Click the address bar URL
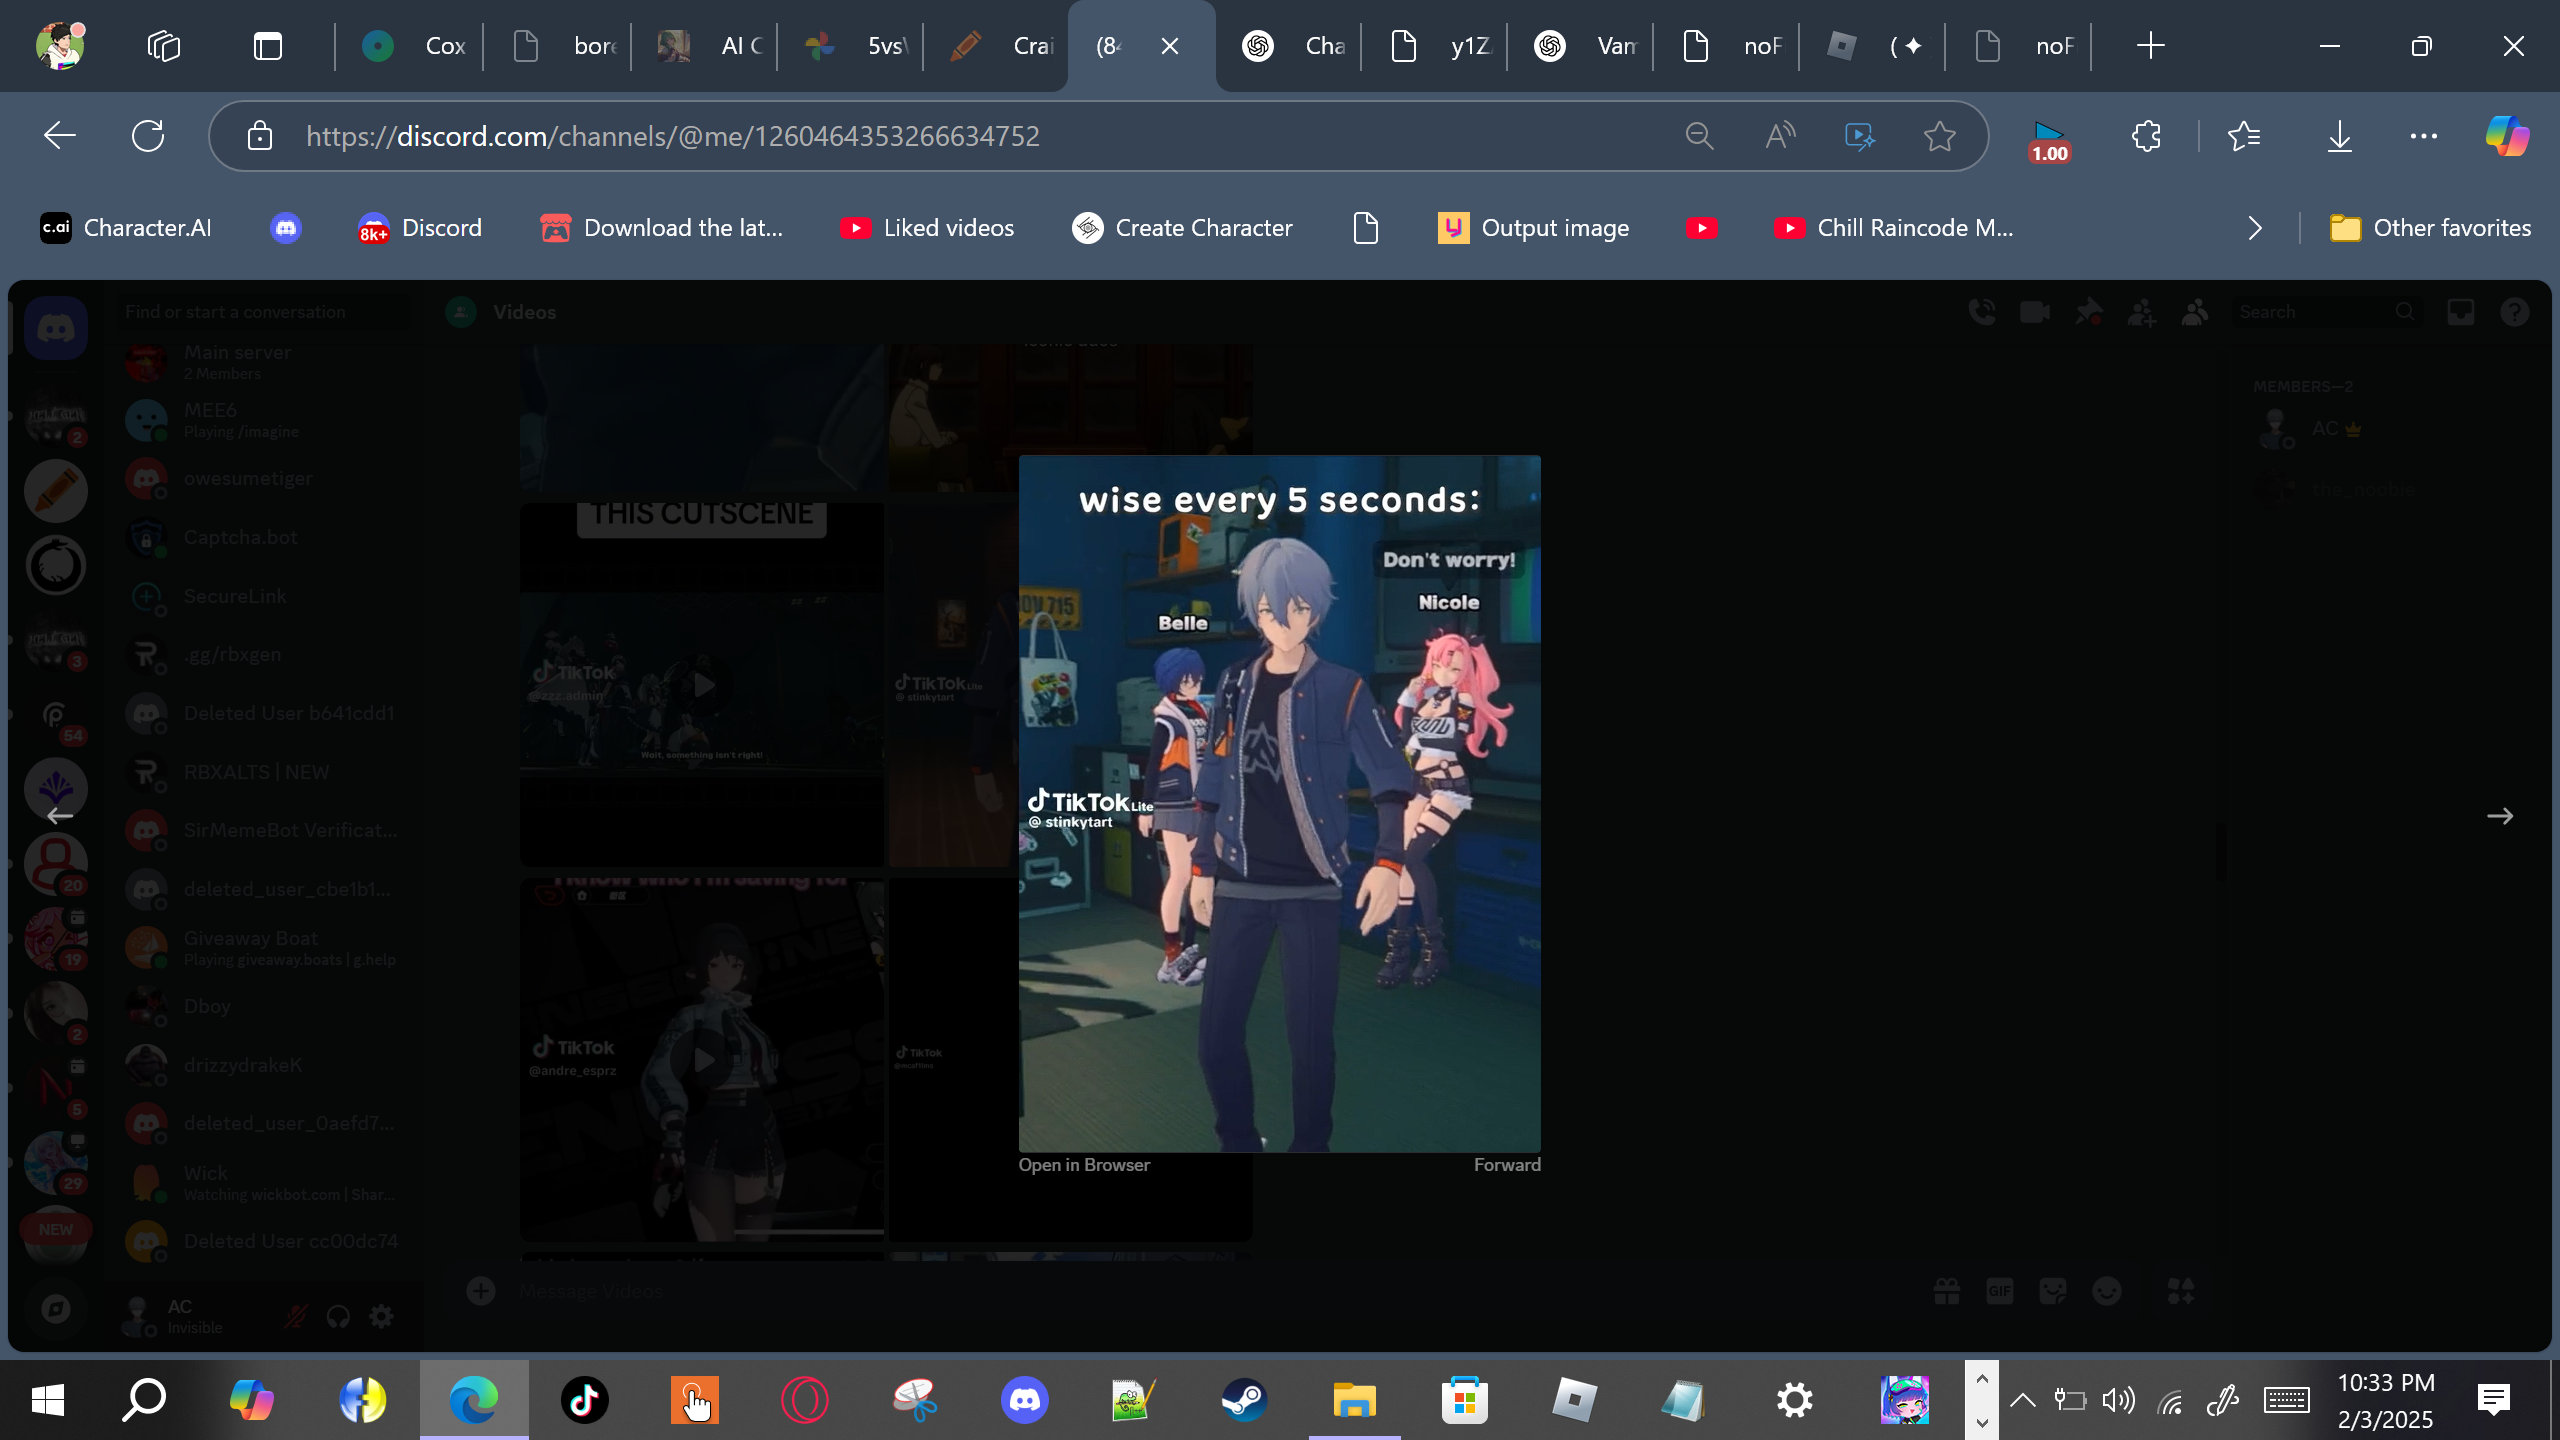Image resolution: width=2560 pixels, height=1440 pixels. pos(673,136)
